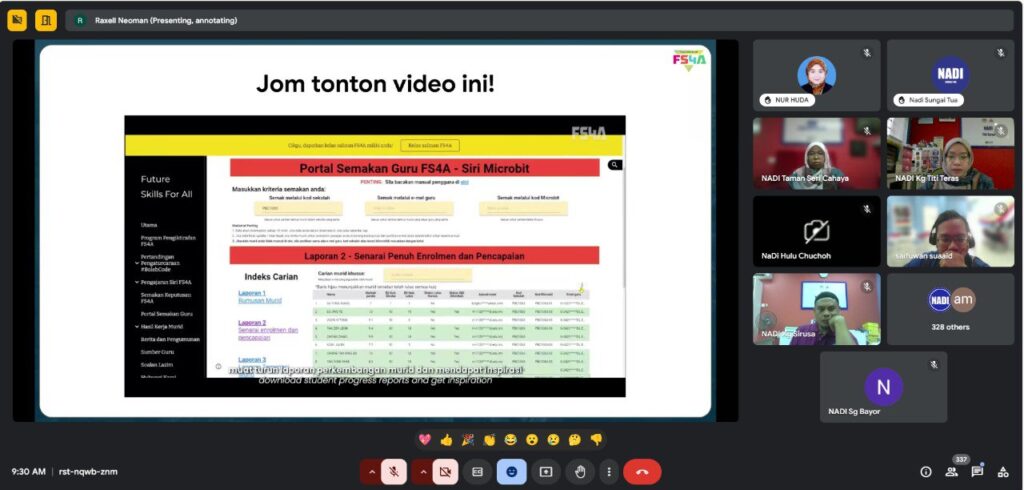Send the party popper reaction

(468, 439)
